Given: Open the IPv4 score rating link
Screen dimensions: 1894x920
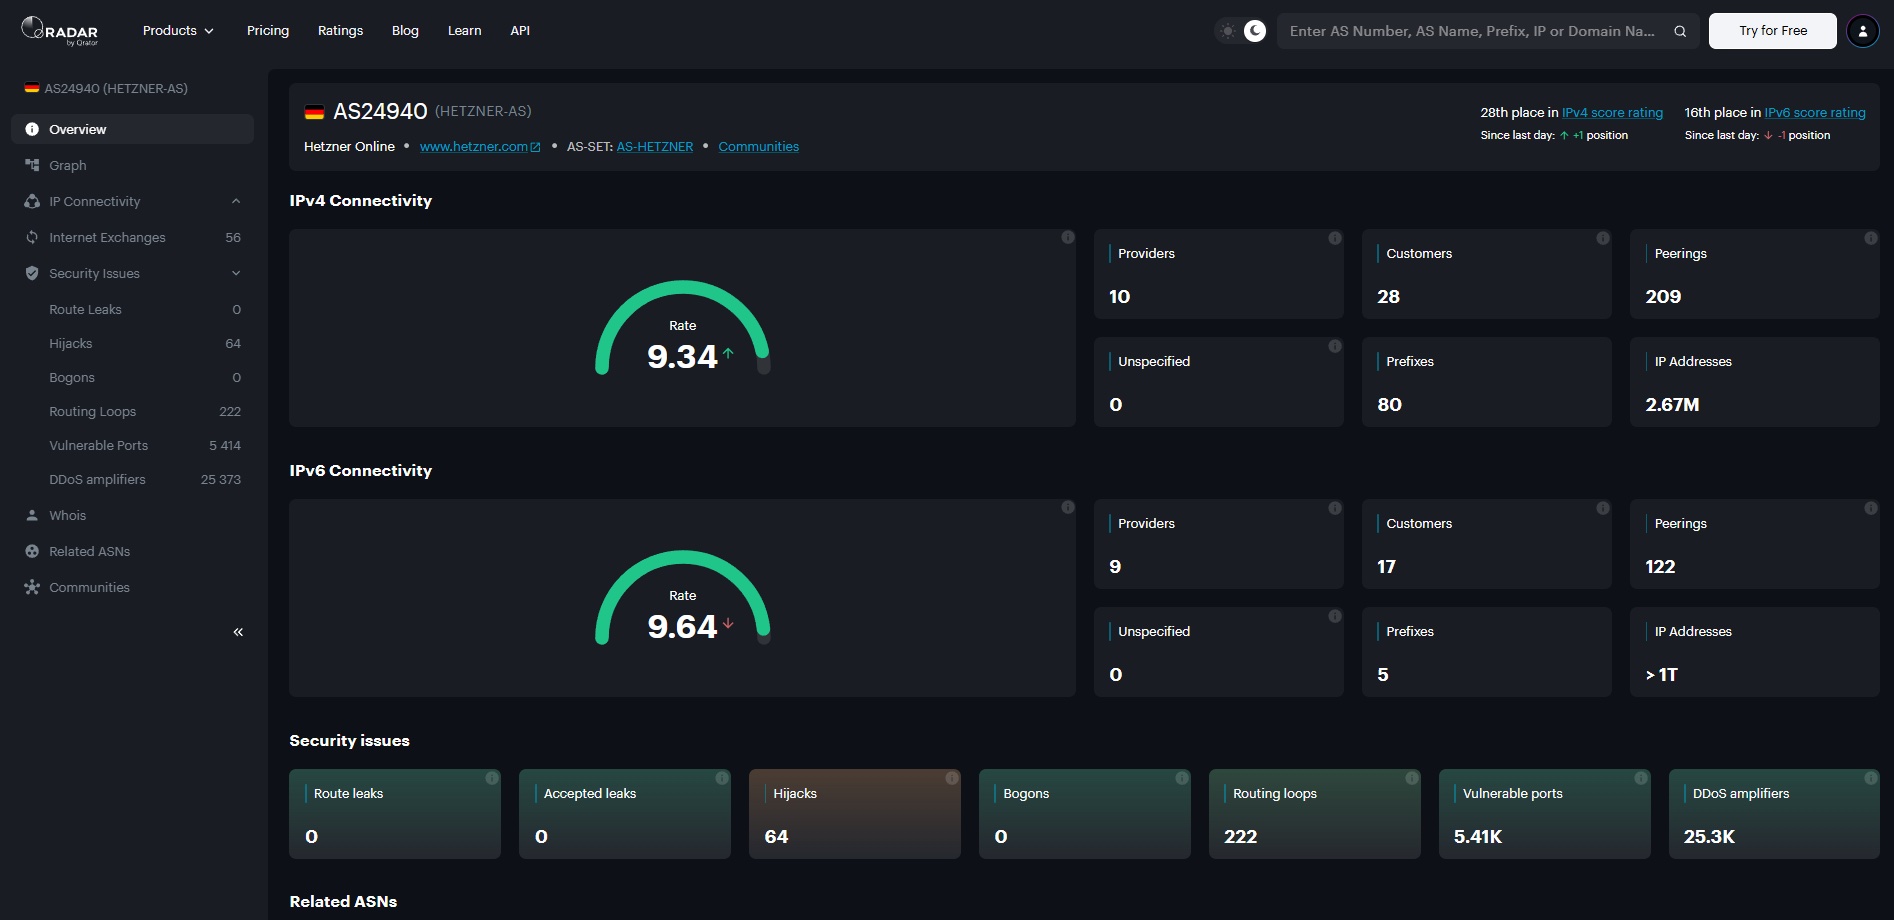Looking at the screenshot, I should (x=1612, y=113).
